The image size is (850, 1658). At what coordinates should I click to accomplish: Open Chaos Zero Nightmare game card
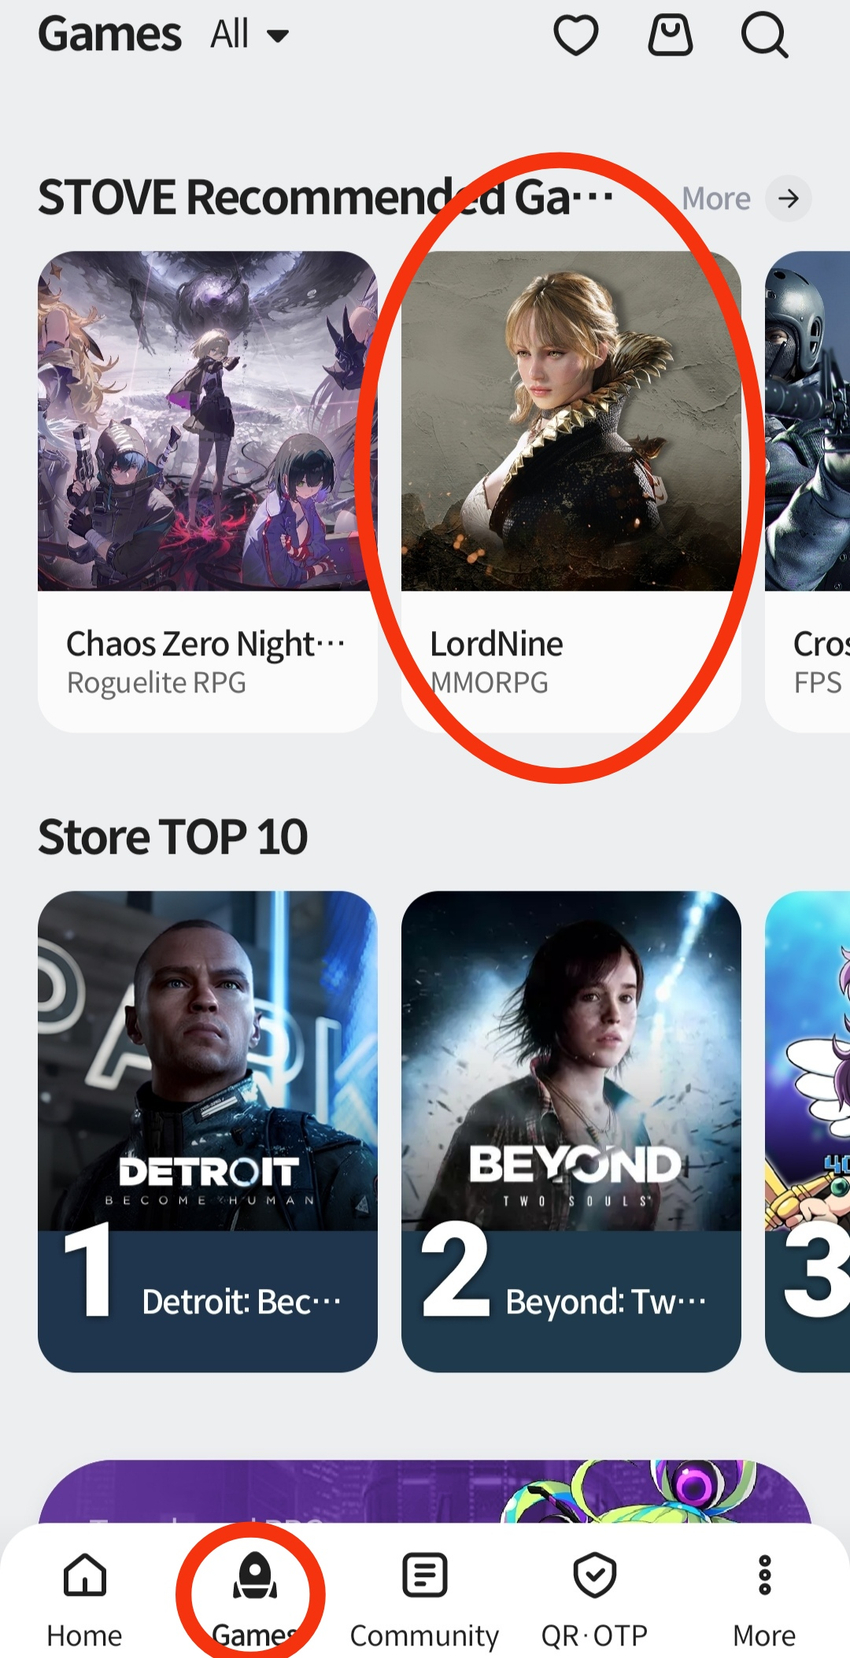coord(208,491)
